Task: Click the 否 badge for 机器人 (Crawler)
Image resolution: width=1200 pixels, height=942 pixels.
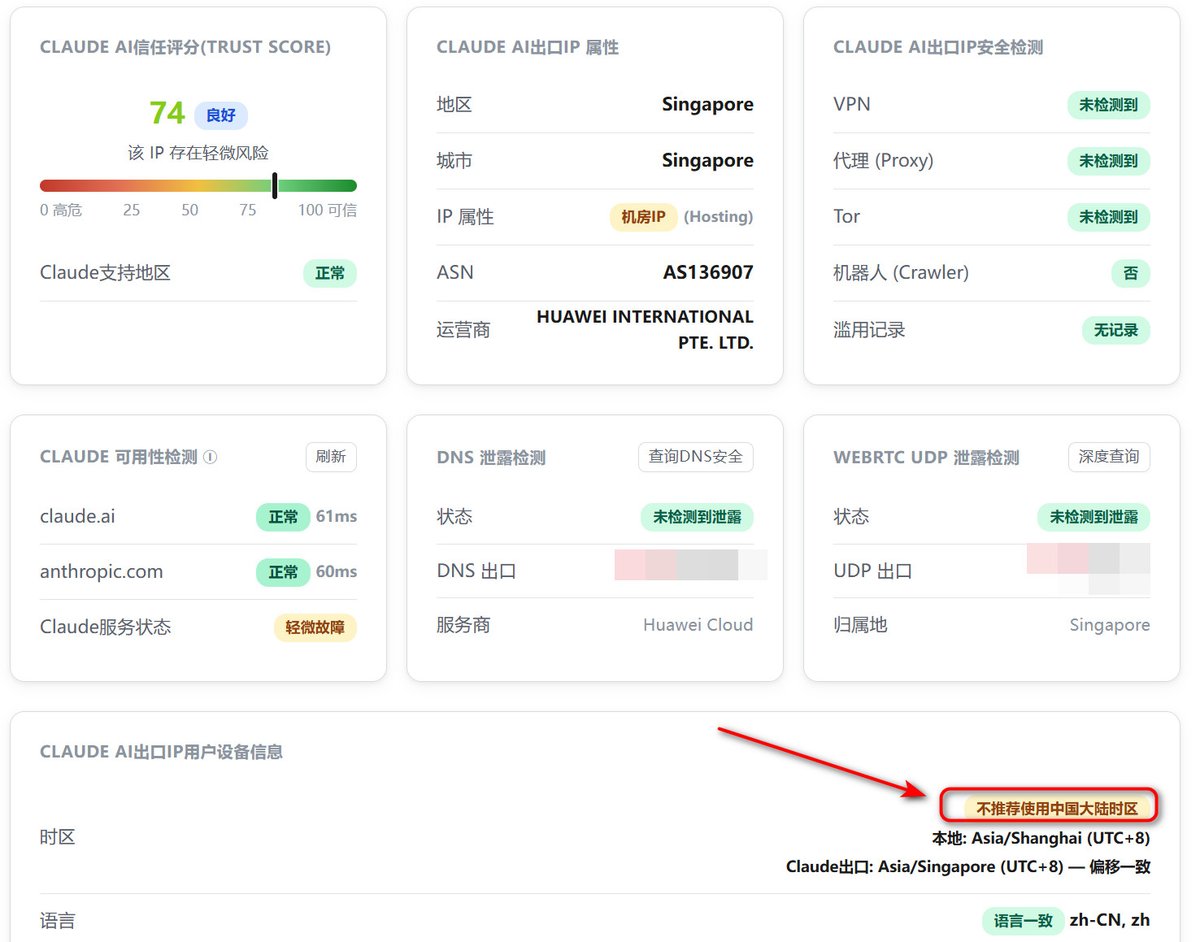Action: [1131, 273]
